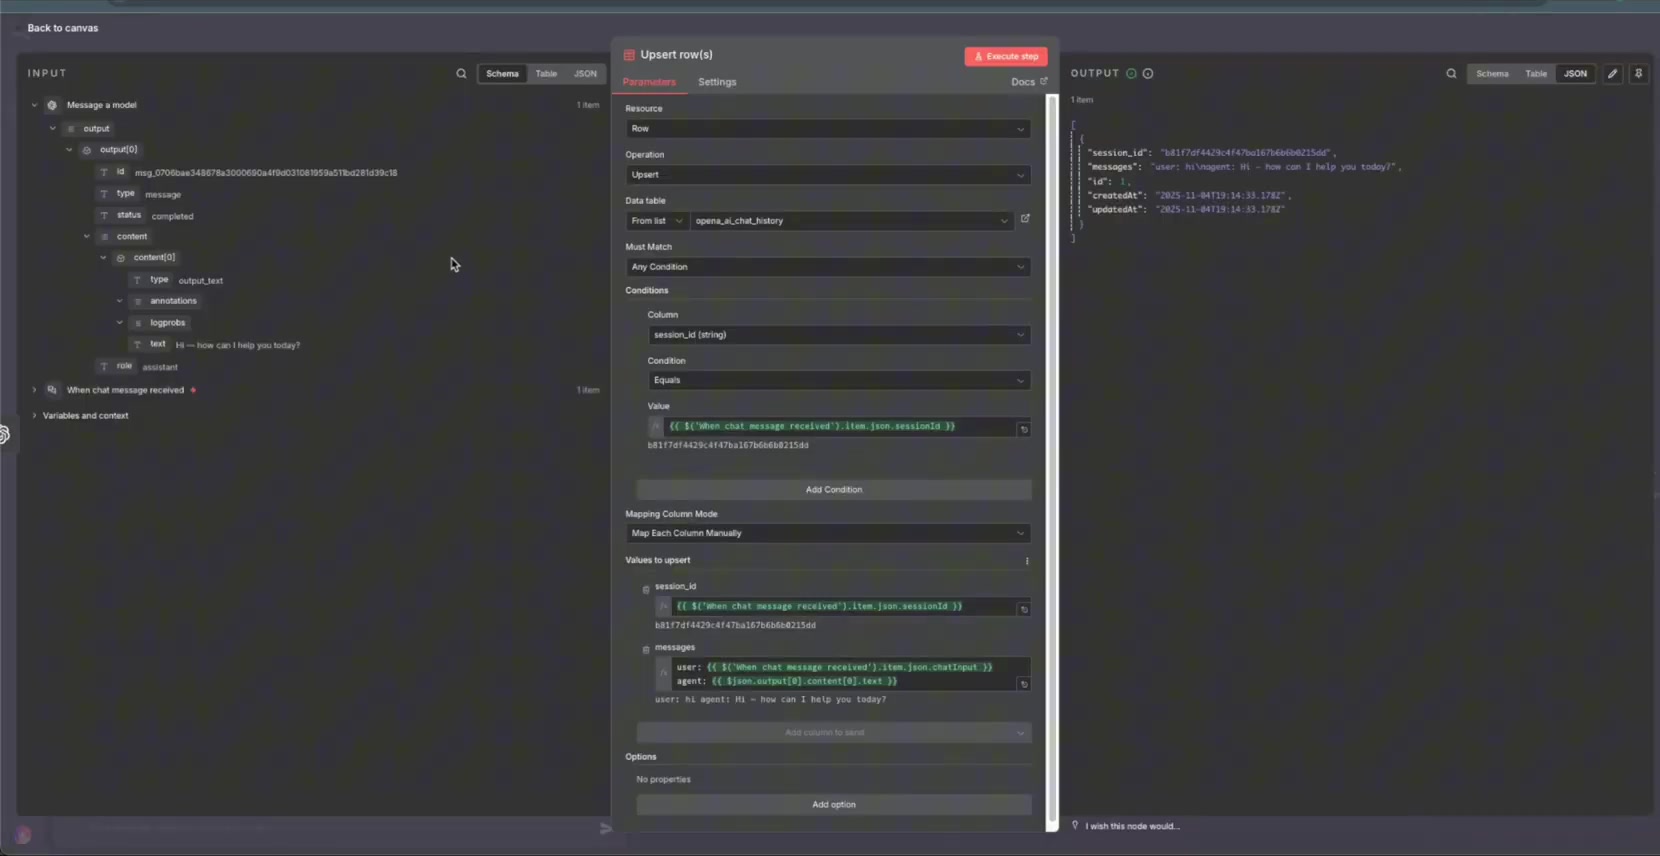The image size is (1660, 856).
Task: Pin the output data
Action: (x=1638, y=74)
